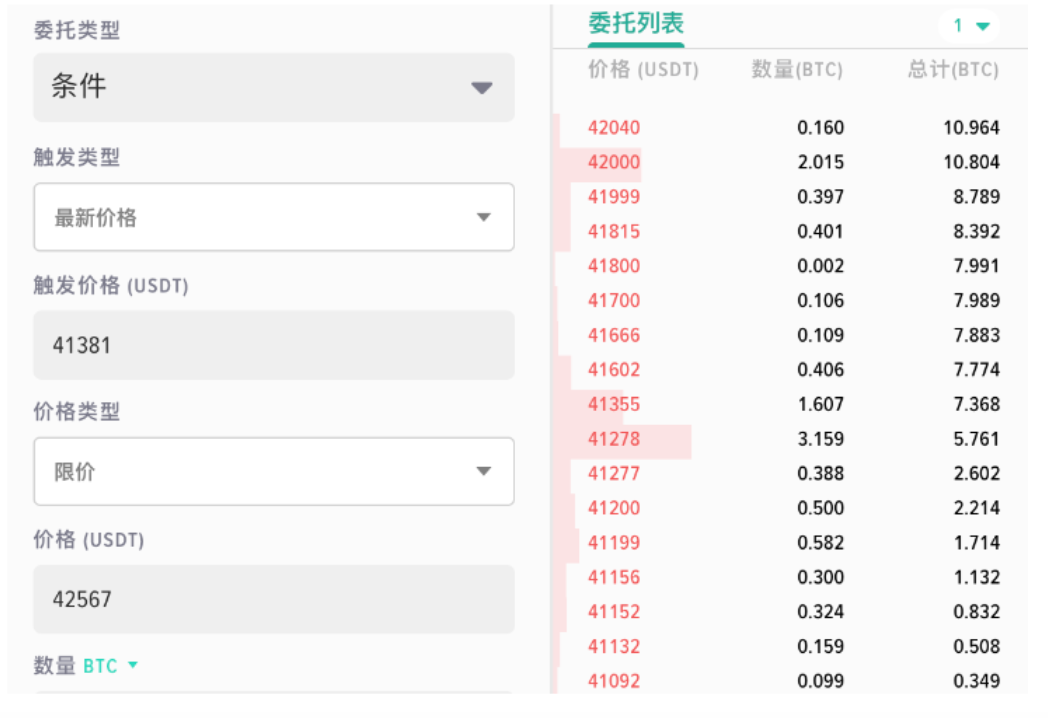Open the order book grouping dropdown showing 1
This screenshot has height=718, width=1048.
click(970, 26)
